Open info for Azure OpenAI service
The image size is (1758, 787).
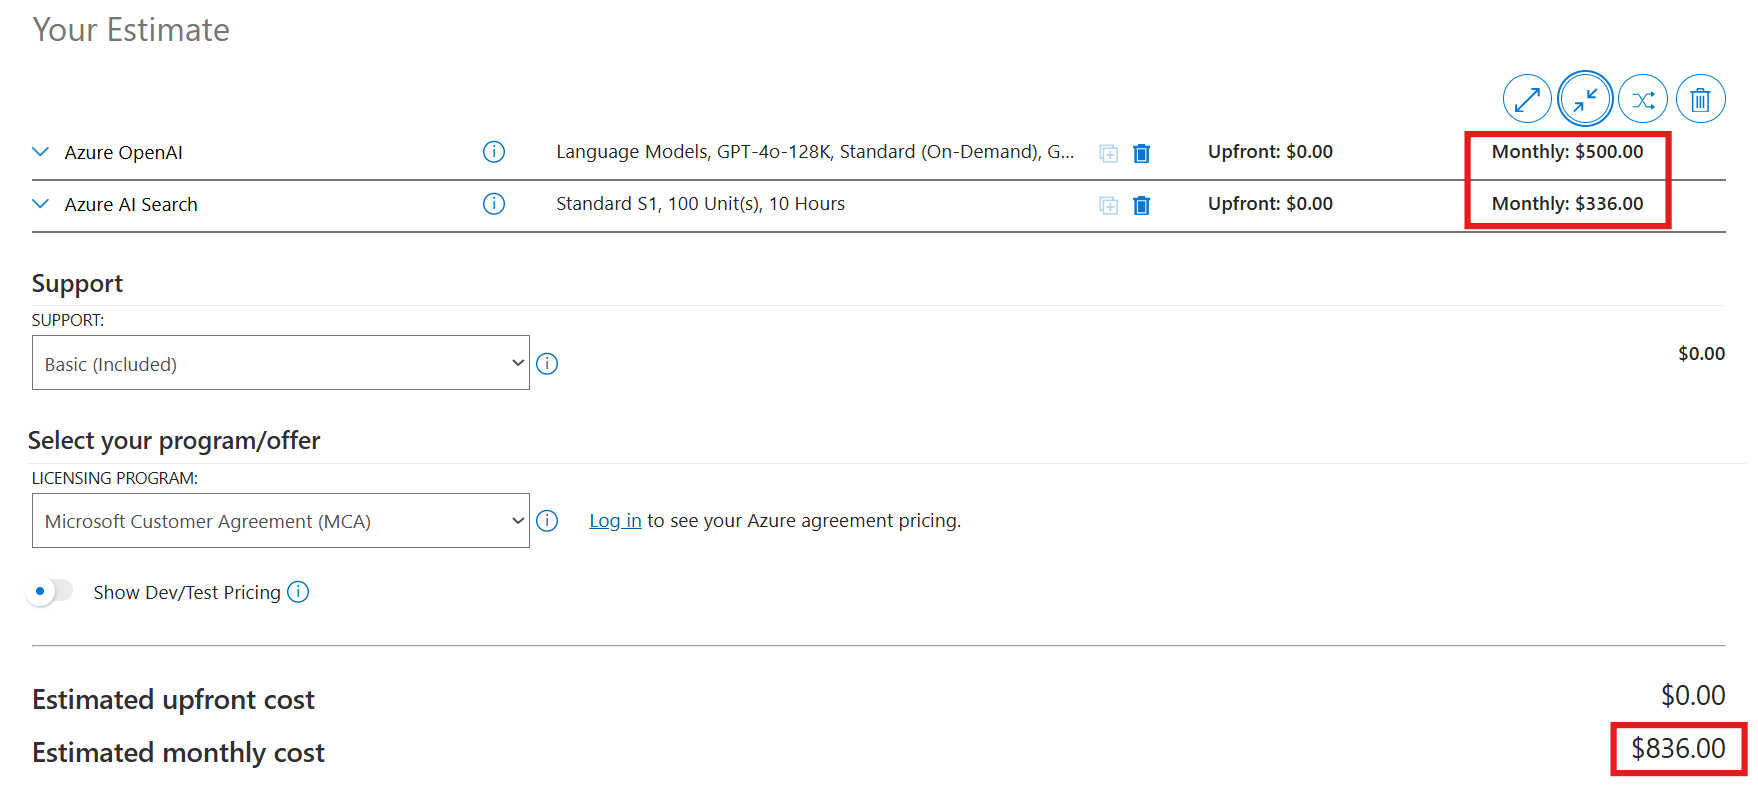(494, 152)
